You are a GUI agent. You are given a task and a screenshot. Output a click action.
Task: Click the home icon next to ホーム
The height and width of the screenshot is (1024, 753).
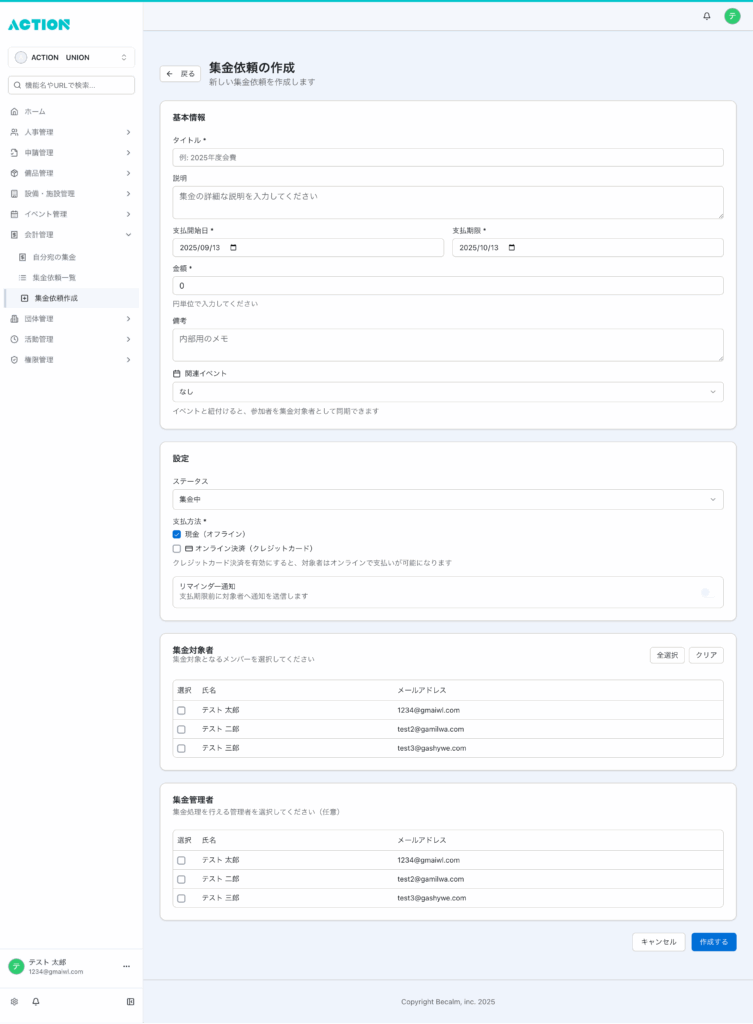(x=14, y=111)
